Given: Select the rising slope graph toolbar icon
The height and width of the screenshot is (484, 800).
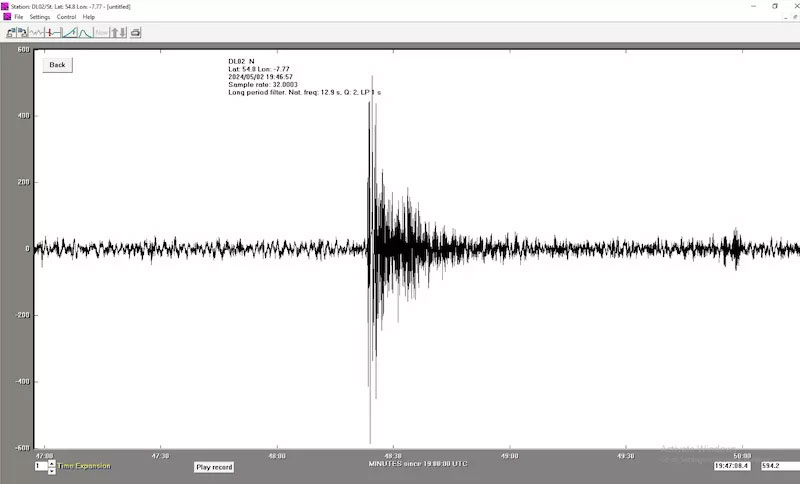Looking at the screenshot, I should (70, 32).
